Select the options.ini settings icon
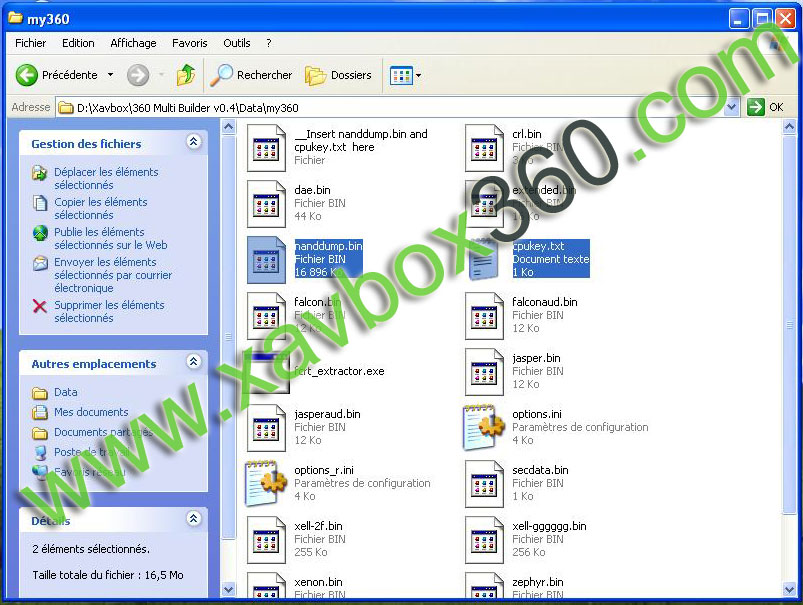 [484, 428]
